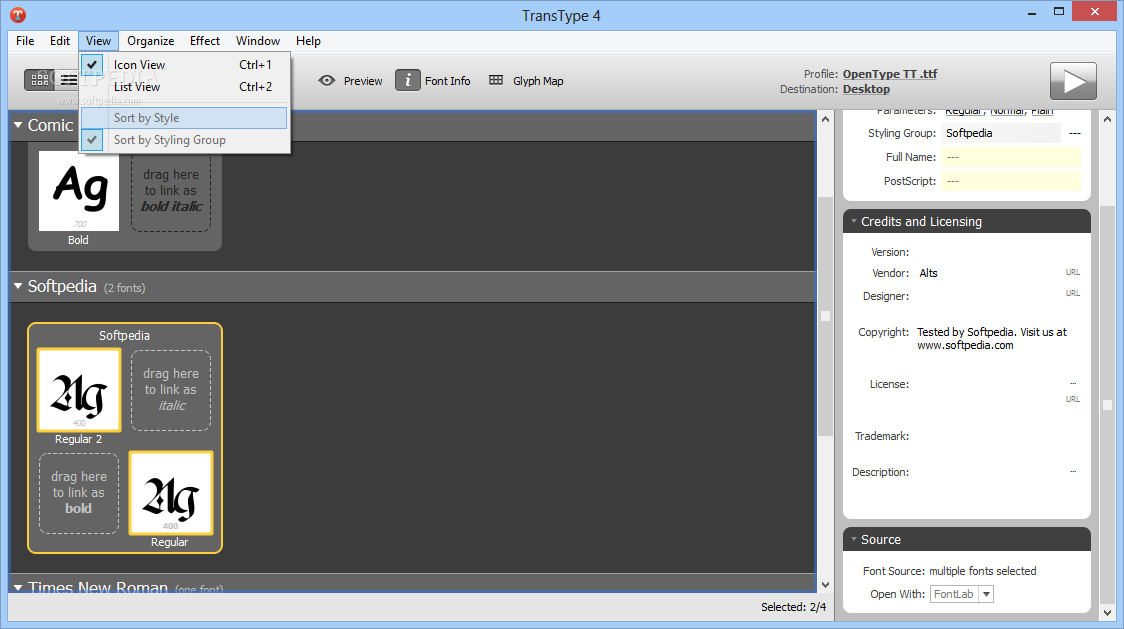Click the Comic bold italic drop slot

click(171, 191)
